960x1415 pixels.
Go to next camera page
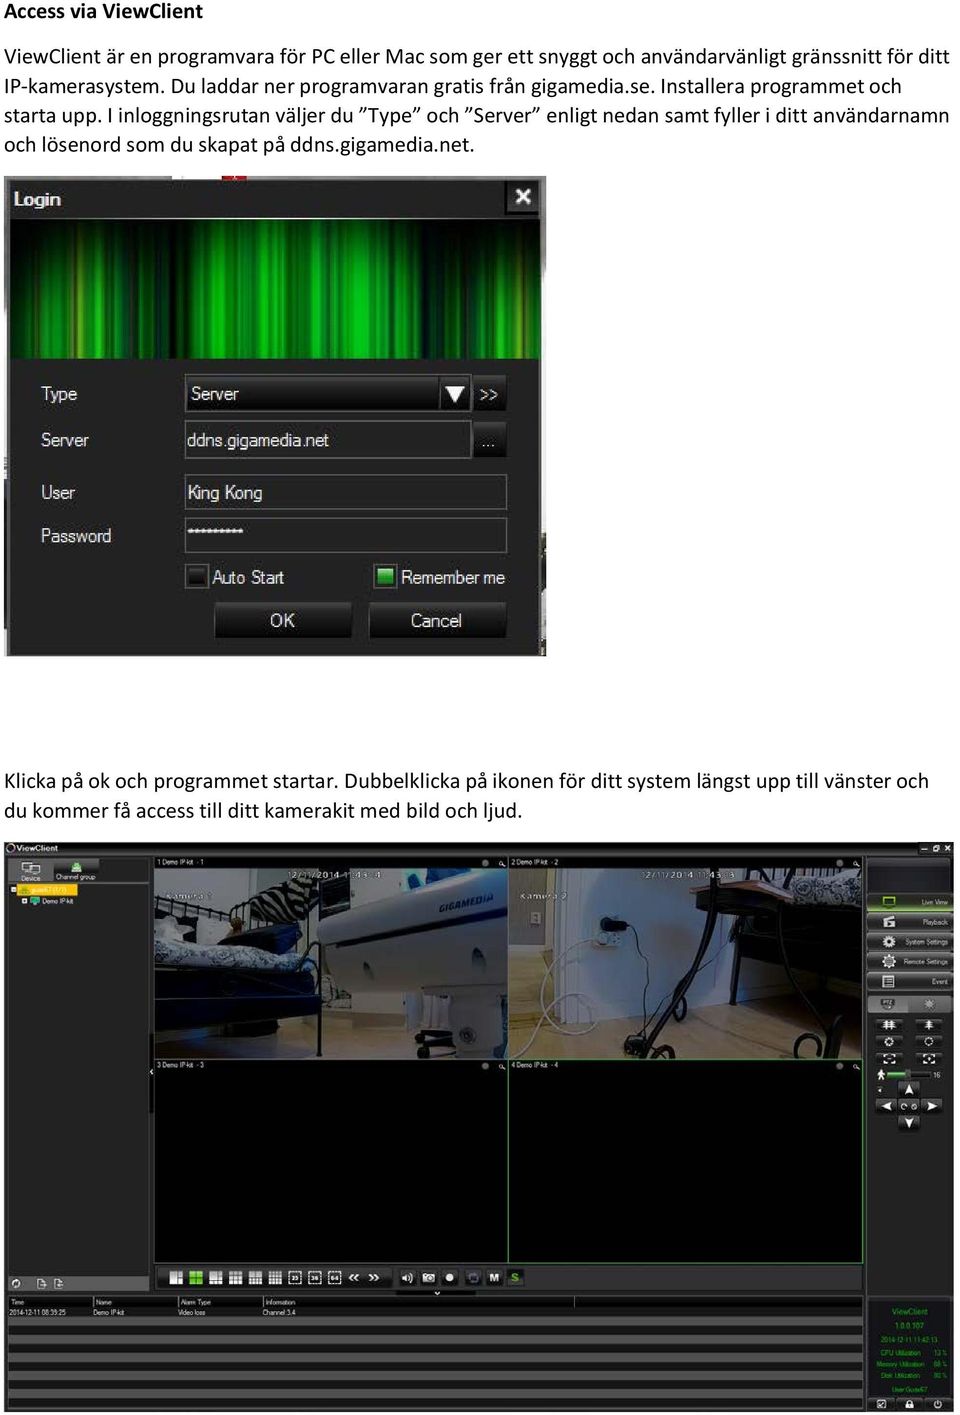[x=374, y=1278]
